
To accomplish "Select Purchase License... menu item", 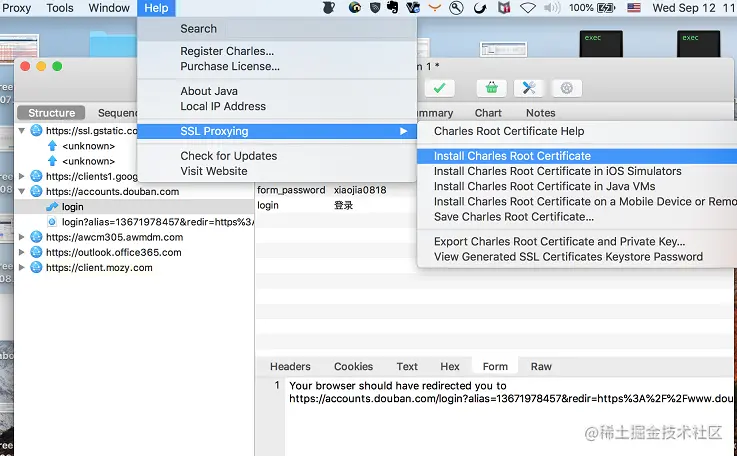I will [x=277, y=66].
